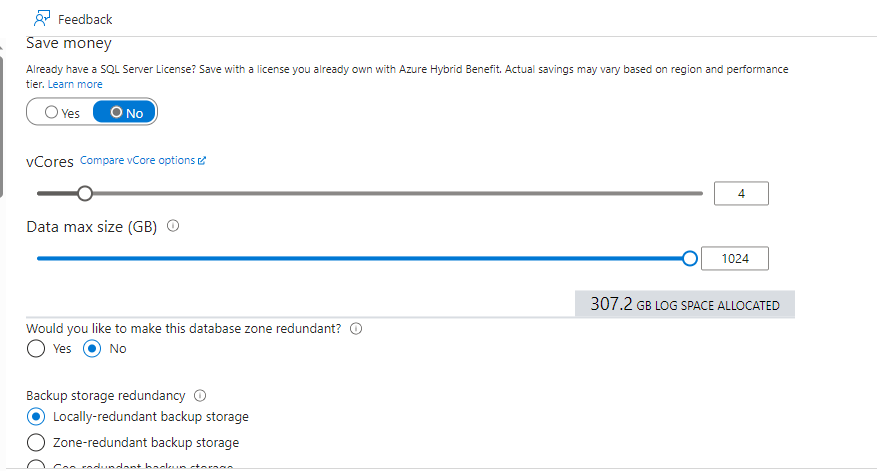Screen dimensions: 877x471
Task: Click the 1024 data size input field
Action: pyautogui.click(x=735, y=258)
